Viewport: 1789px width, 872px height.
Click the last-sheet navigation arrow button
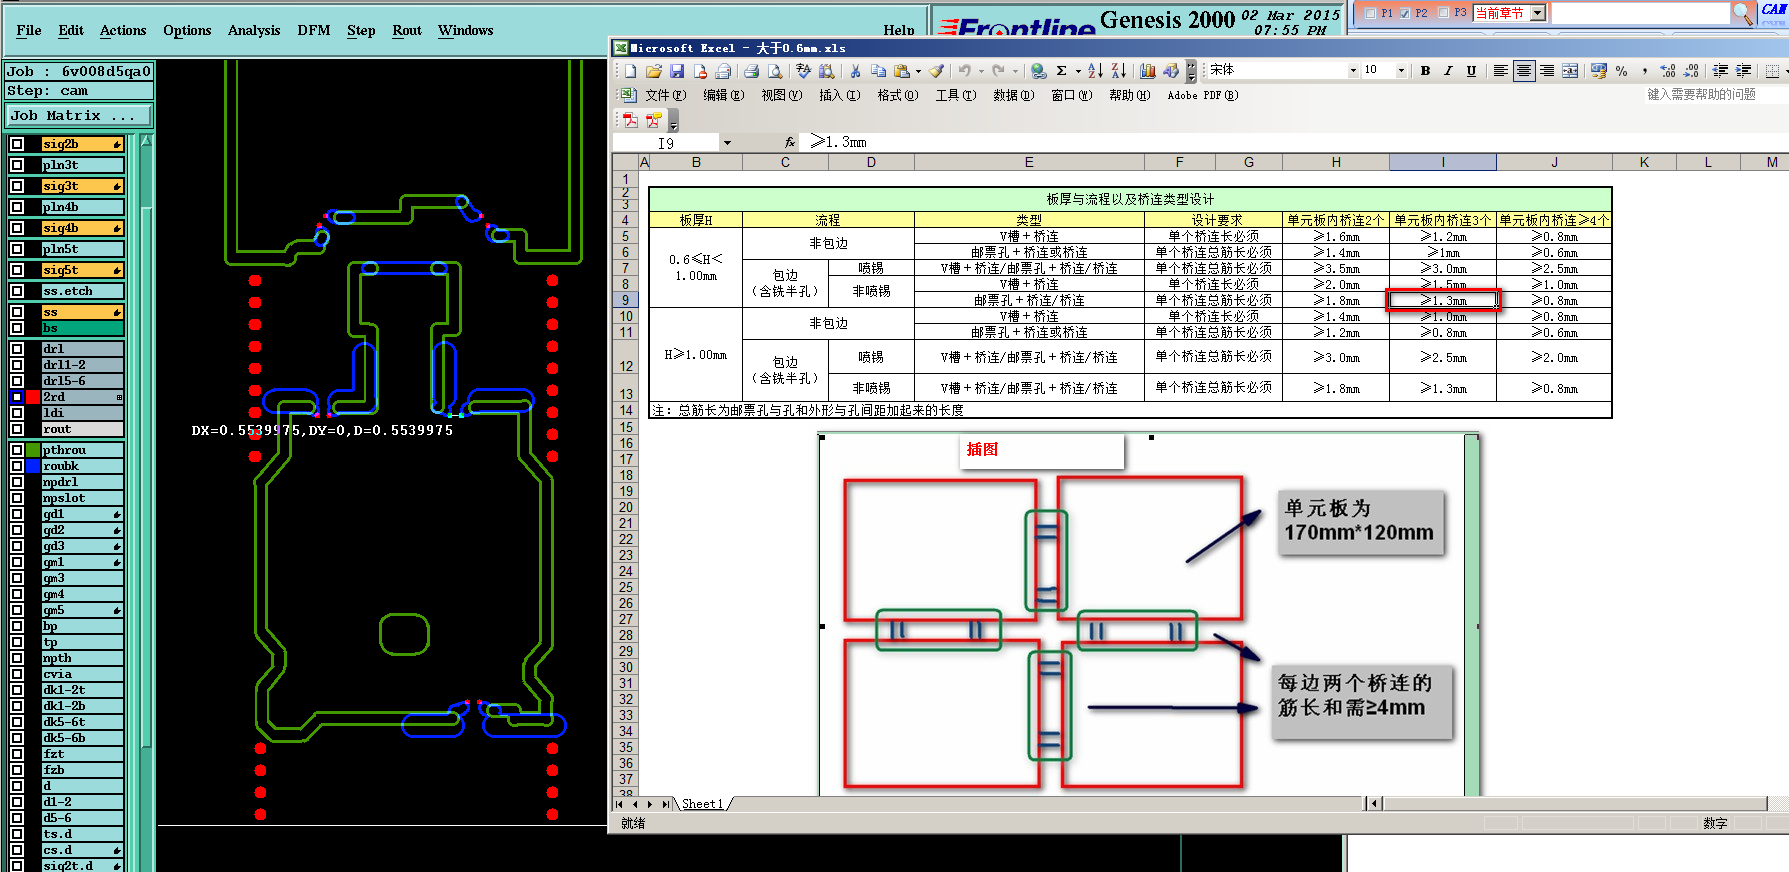pos(666,804)
